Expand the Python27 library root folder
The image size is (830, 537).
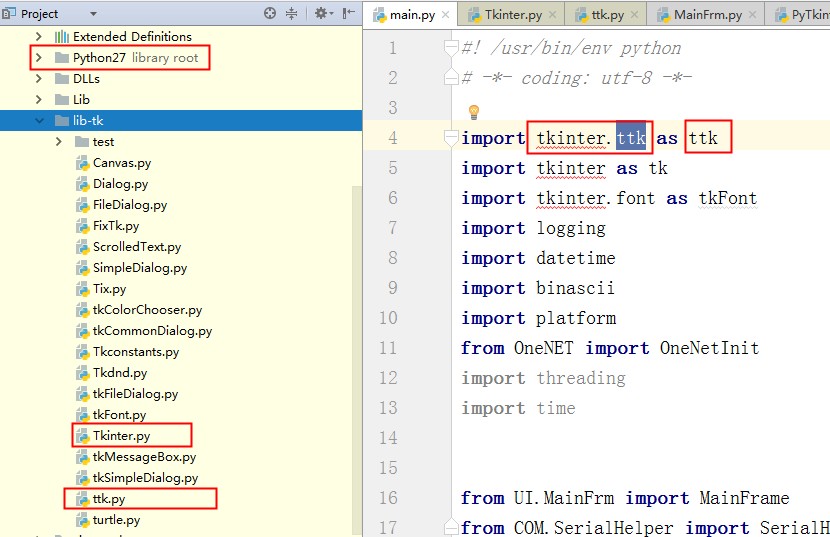38,57
